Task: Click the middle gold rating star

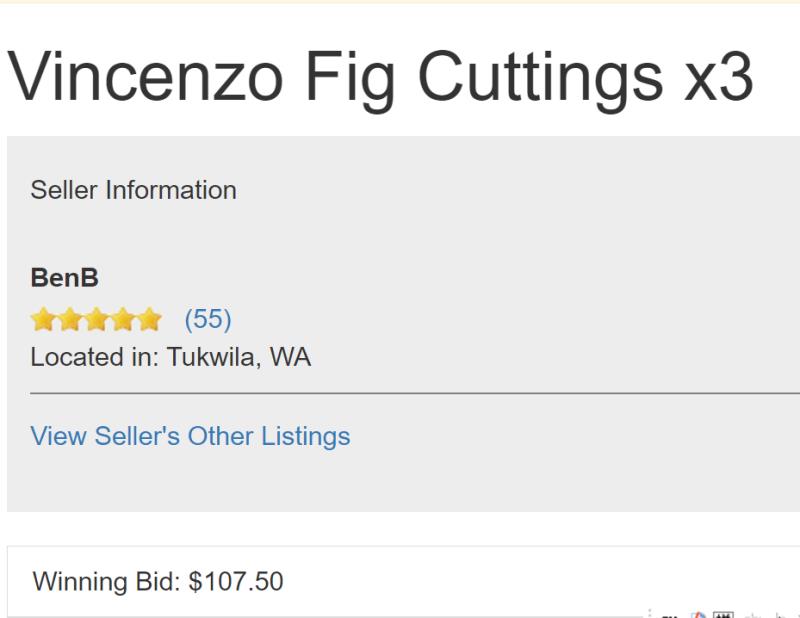Action: 96,319
